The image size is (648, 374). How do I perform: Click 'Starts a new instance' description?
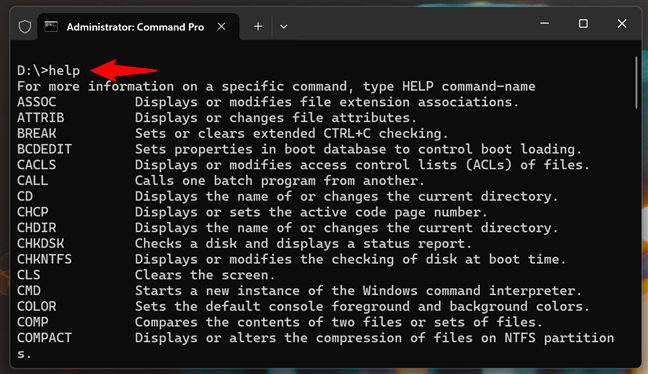tap(358, 291)
